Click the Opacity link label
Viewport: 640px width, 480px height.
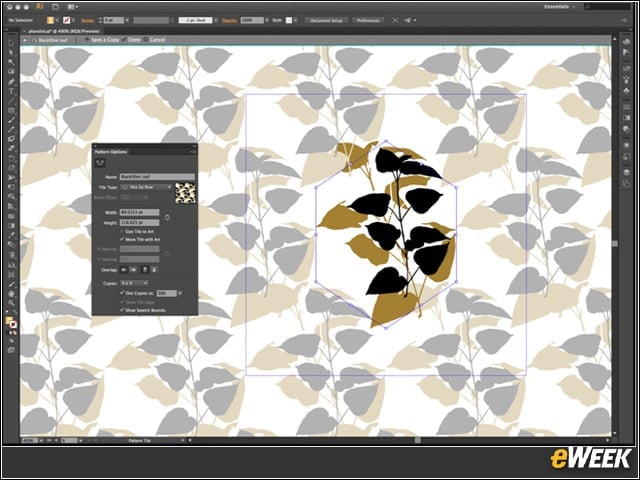coord(229,20)
